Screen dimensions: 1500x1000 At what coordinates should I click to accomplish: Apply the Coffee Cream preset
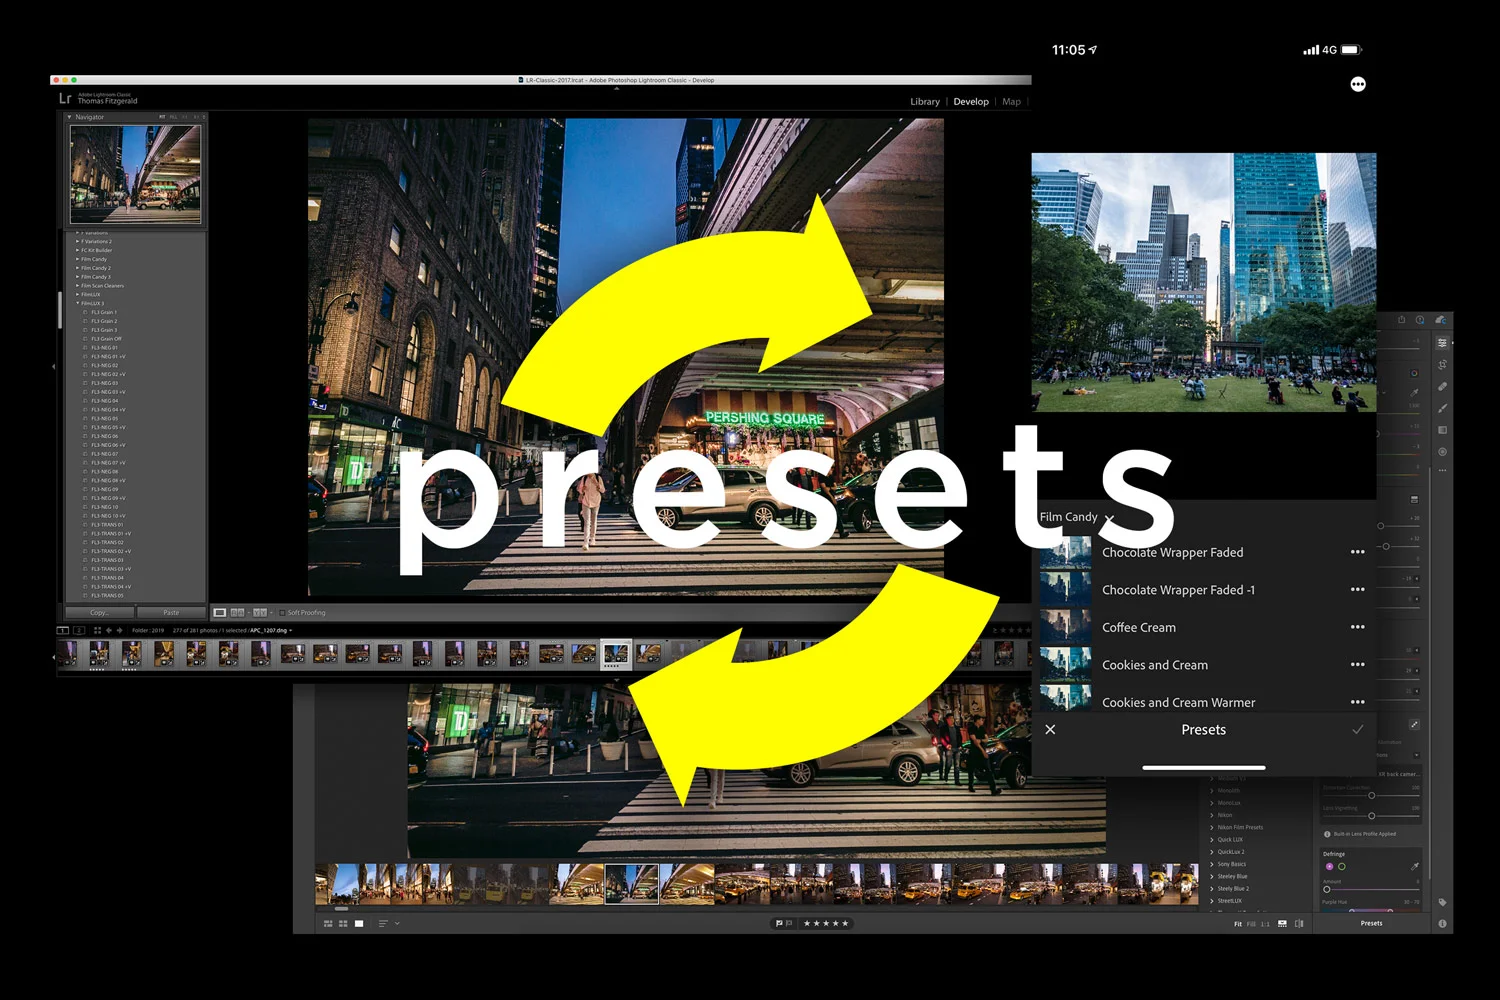coord(1139,627)
